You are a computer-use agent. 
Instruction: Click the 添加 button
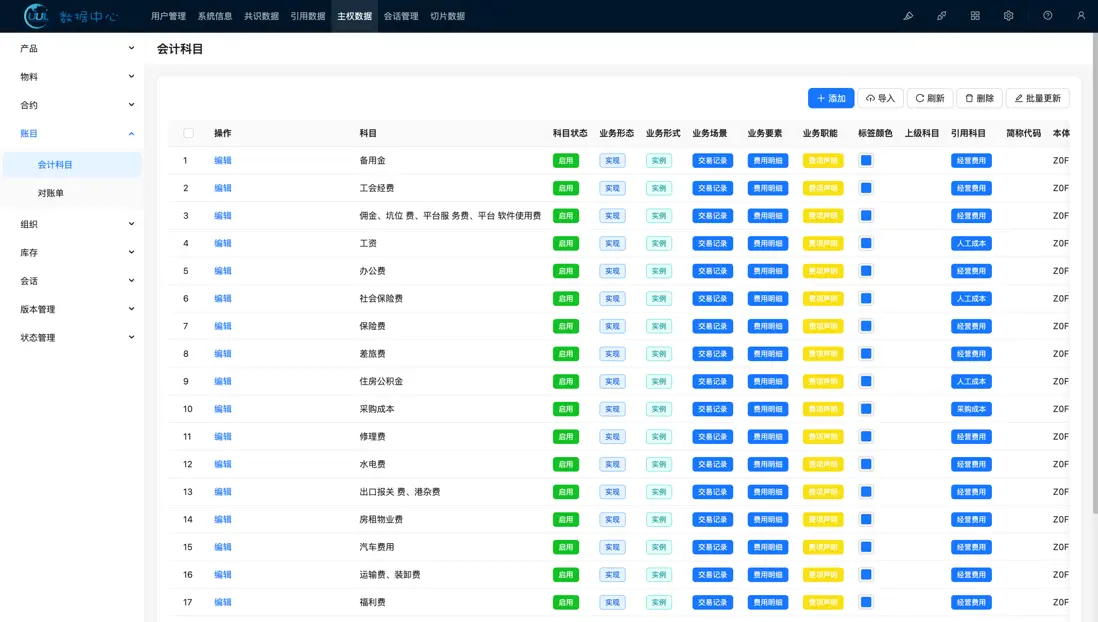831,98
